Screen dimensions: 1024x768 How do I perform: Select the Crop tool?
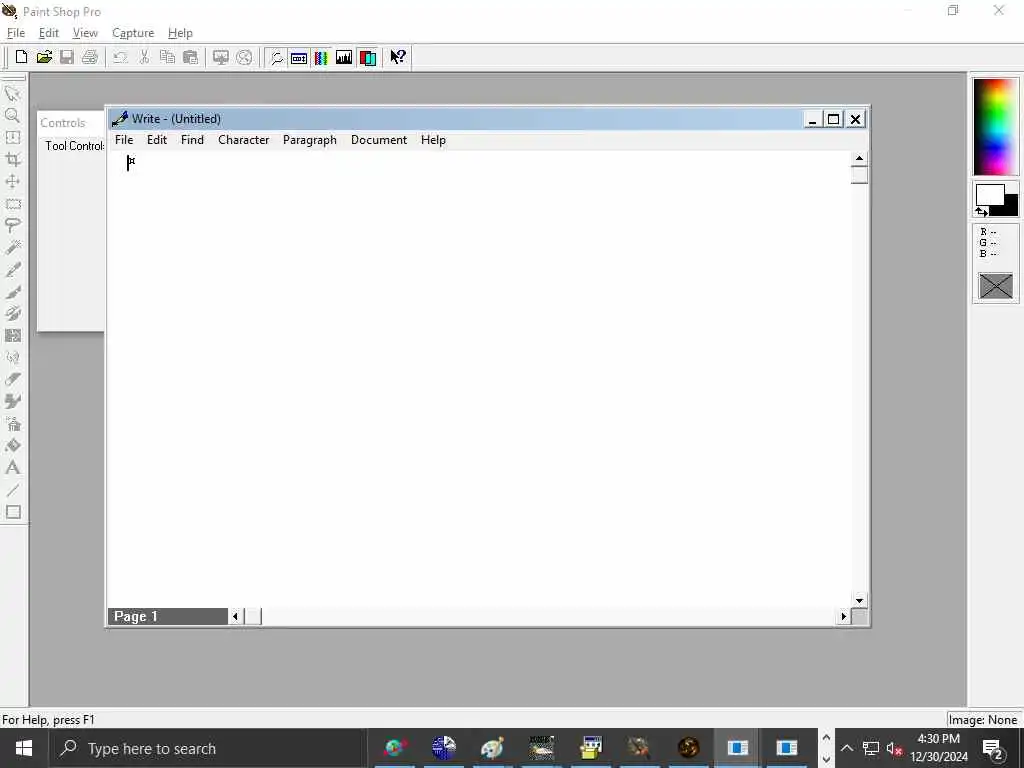[x=12, y=160]
